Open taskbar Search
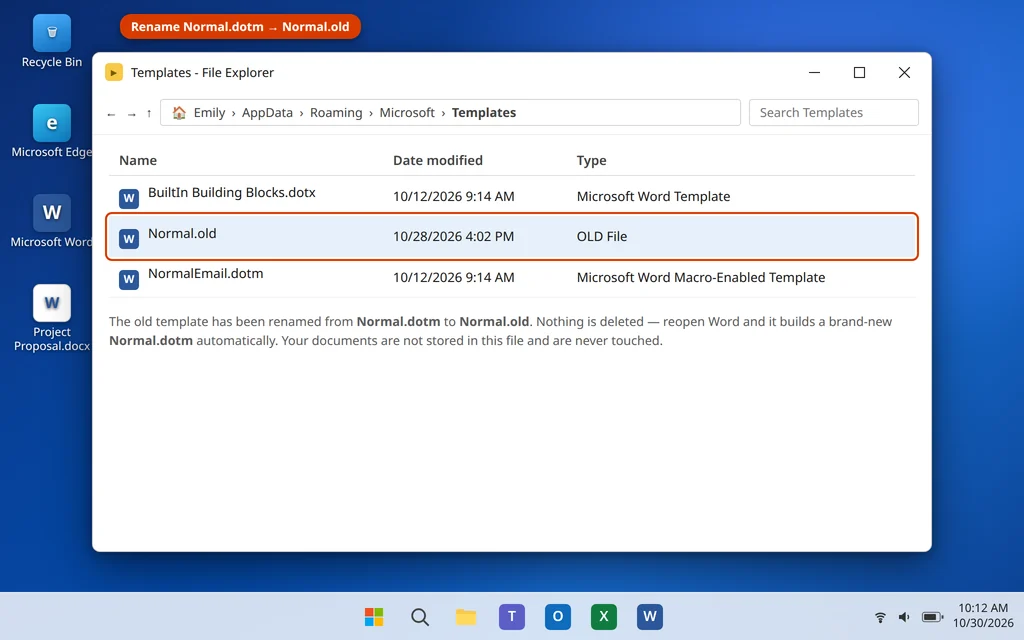Image resolution: width=1024 pixels, height=640 pixels. (x=420, y=616)
